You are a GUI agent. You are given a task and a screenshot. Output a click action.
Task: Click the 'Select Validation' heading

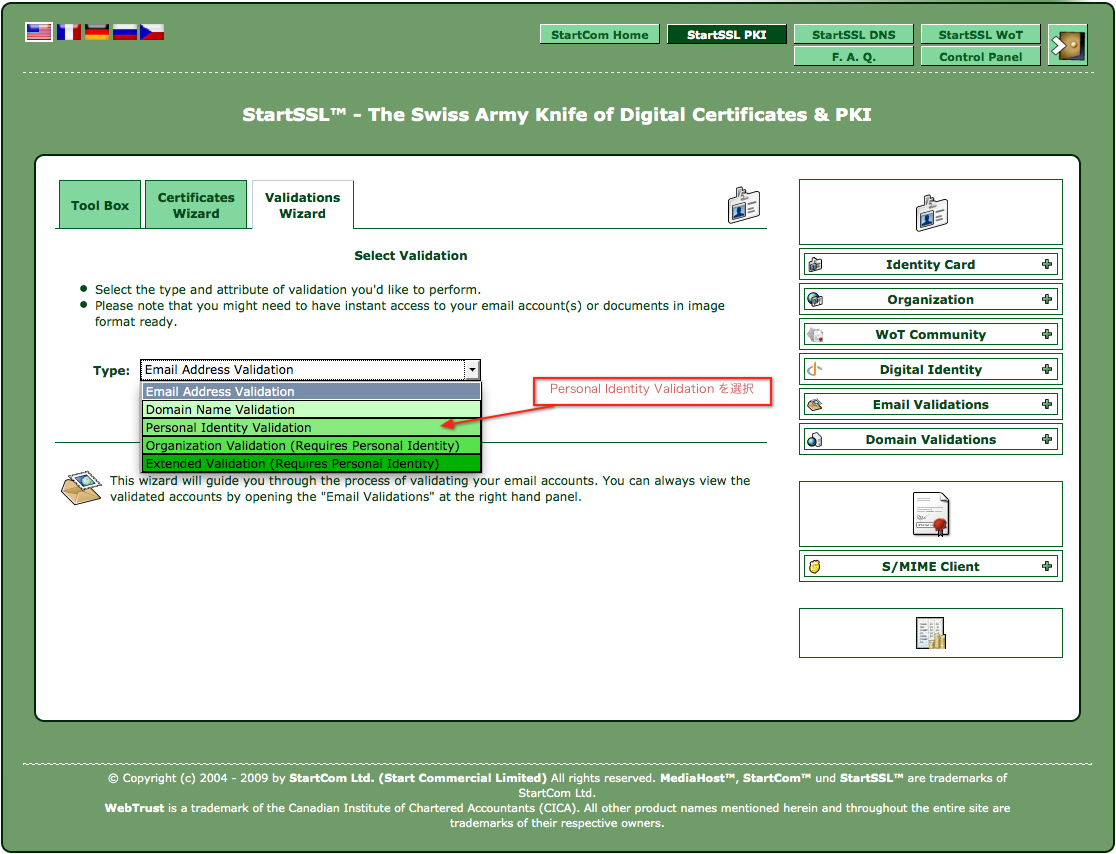411,255
